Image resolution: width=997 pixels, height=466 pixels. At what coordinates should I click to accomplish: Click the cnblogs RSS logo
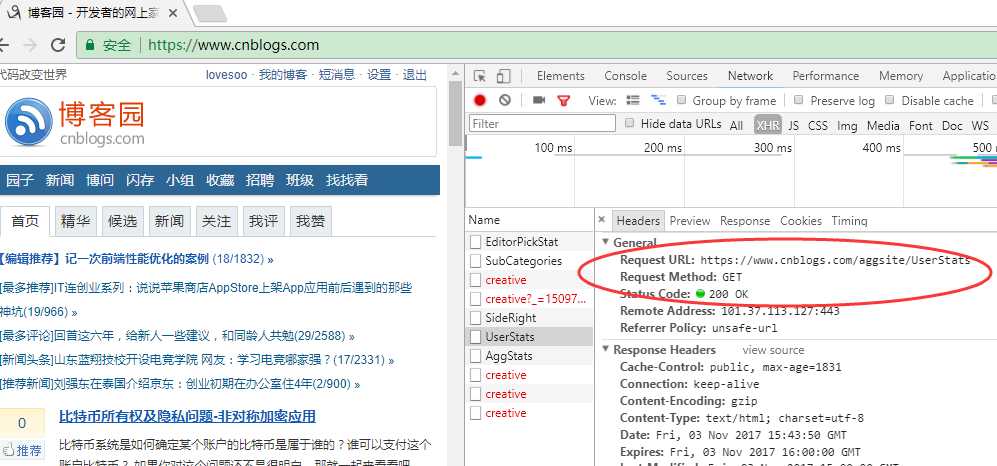point(29,122)
